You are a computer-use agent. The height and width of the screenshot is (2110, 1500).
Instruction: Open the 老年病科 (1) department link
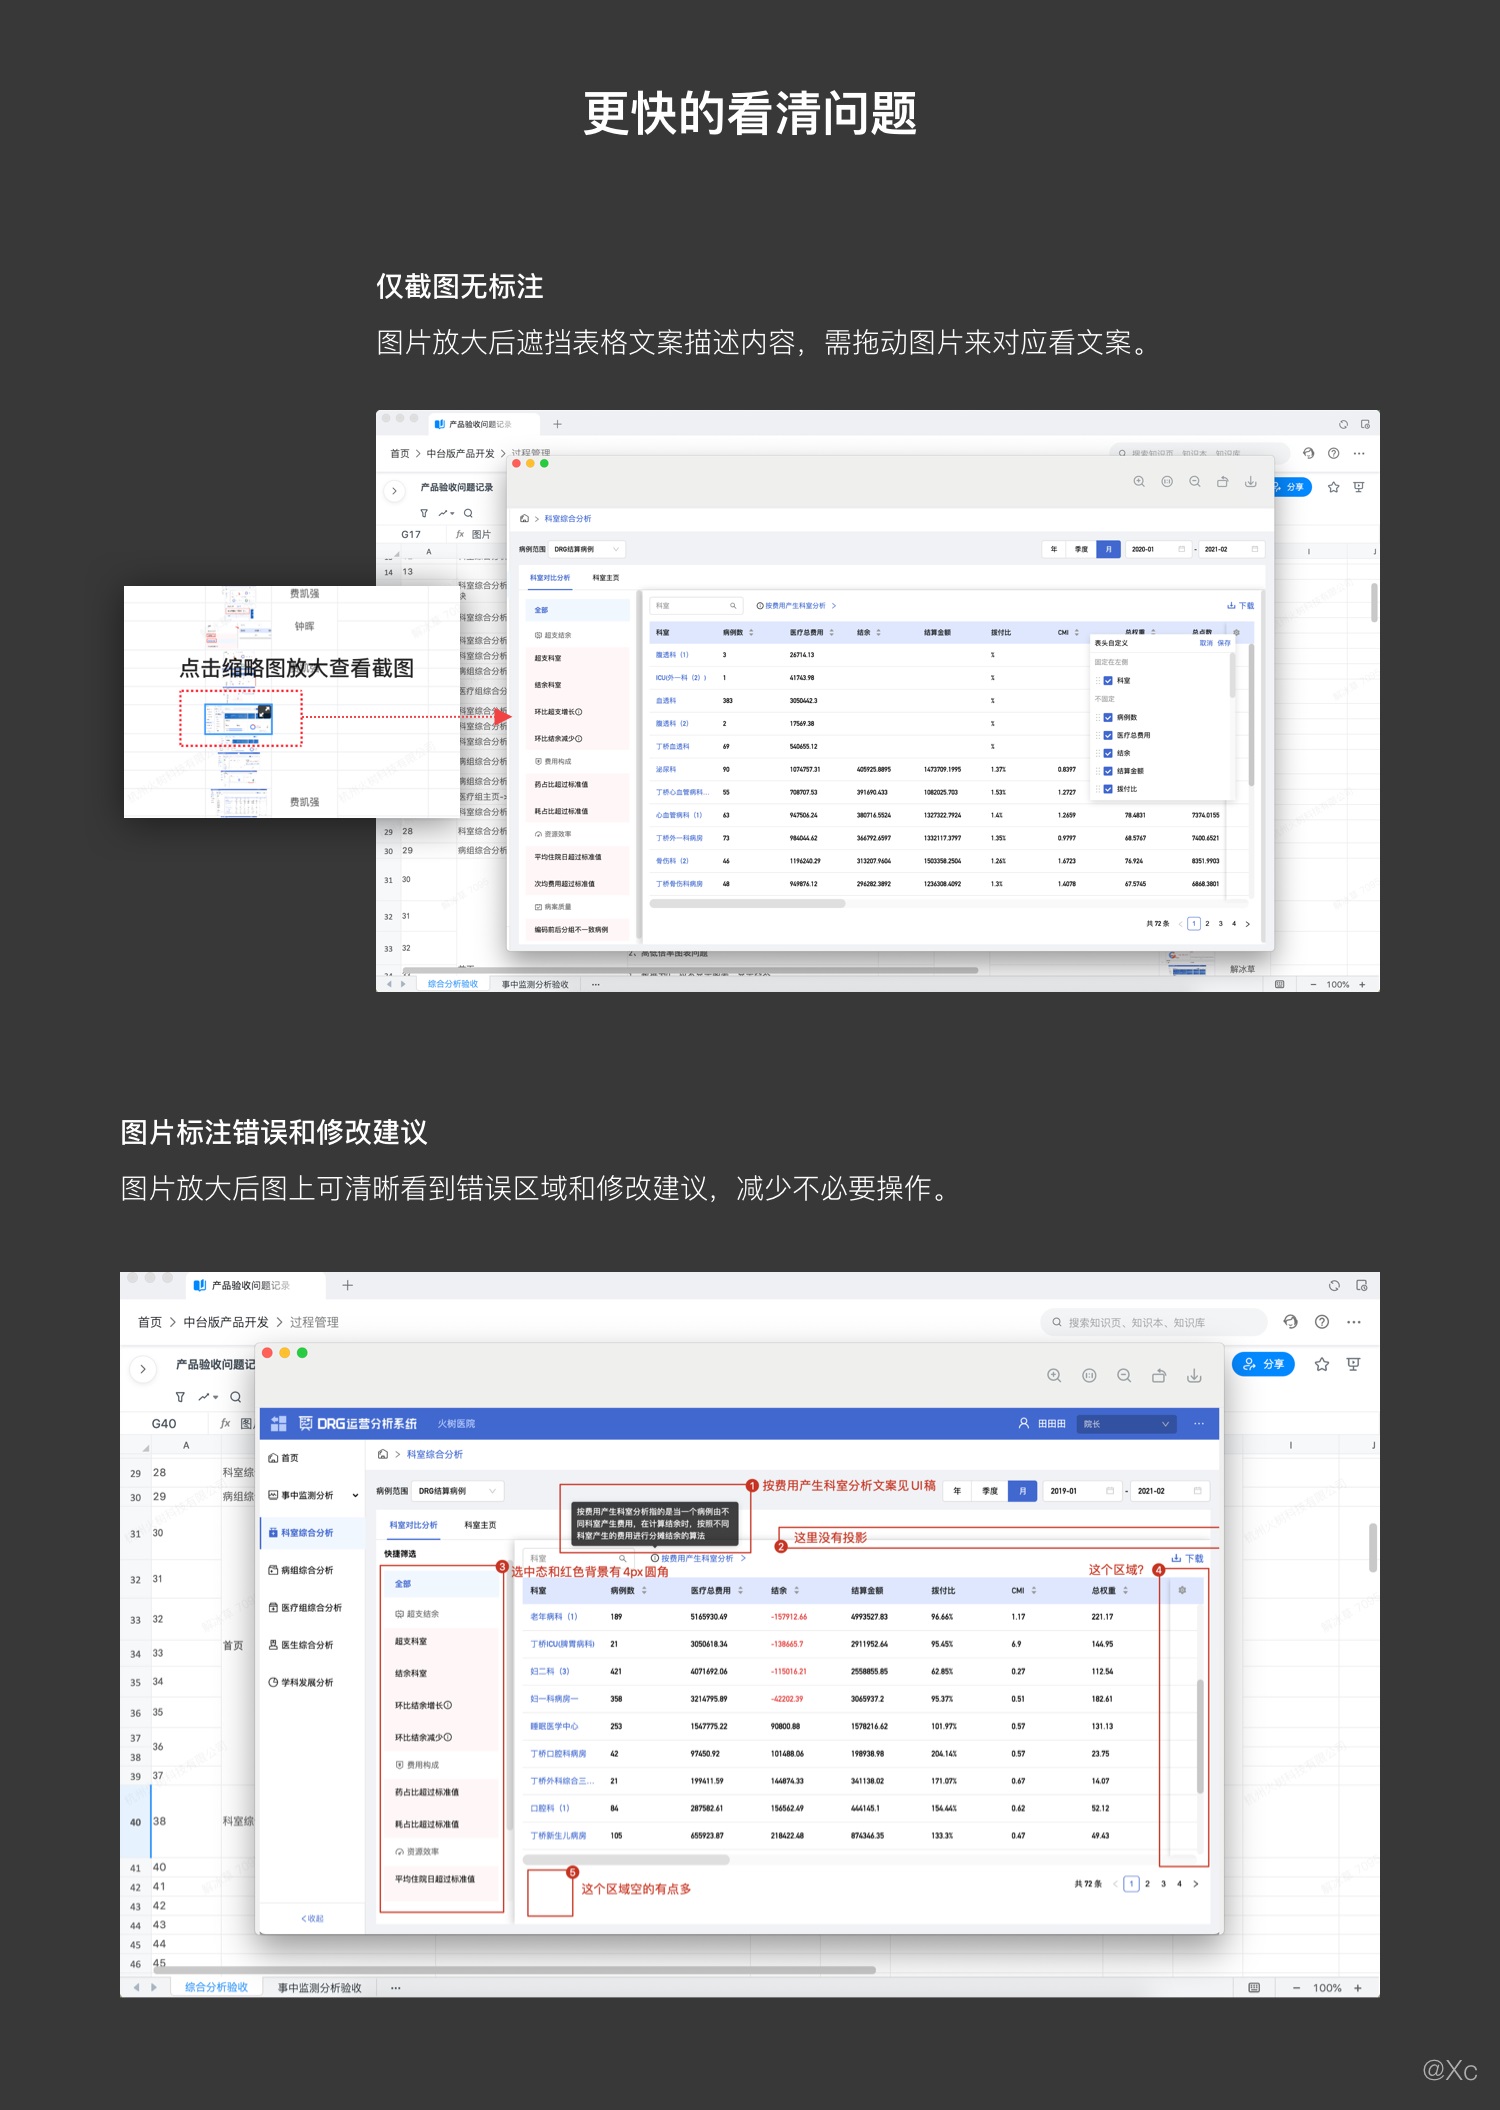[554, 1616]
